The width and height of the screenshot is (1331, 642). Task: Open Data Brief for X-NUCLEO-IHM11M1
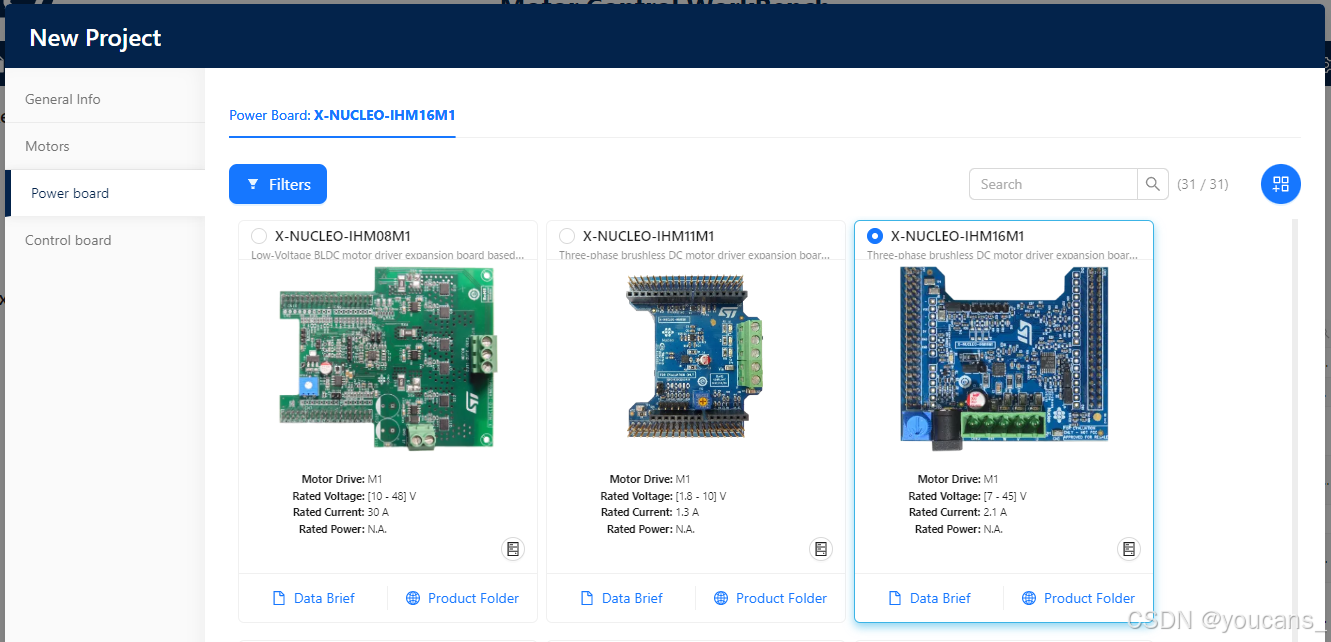(x=622, y=598)
